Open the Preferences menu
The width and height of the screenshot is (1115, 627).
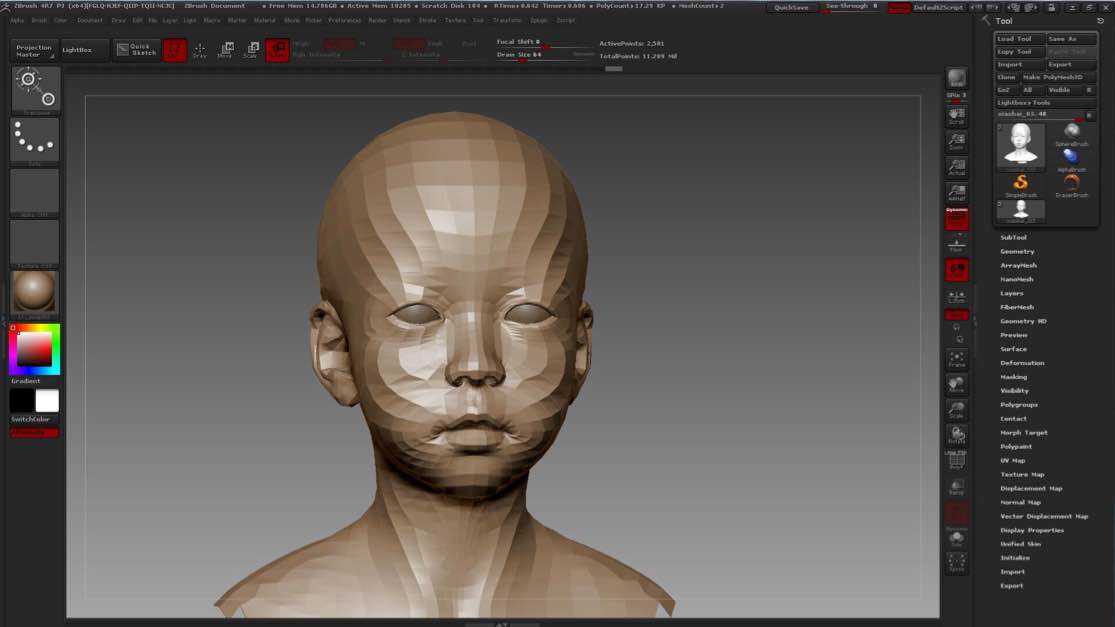point(345,21)
